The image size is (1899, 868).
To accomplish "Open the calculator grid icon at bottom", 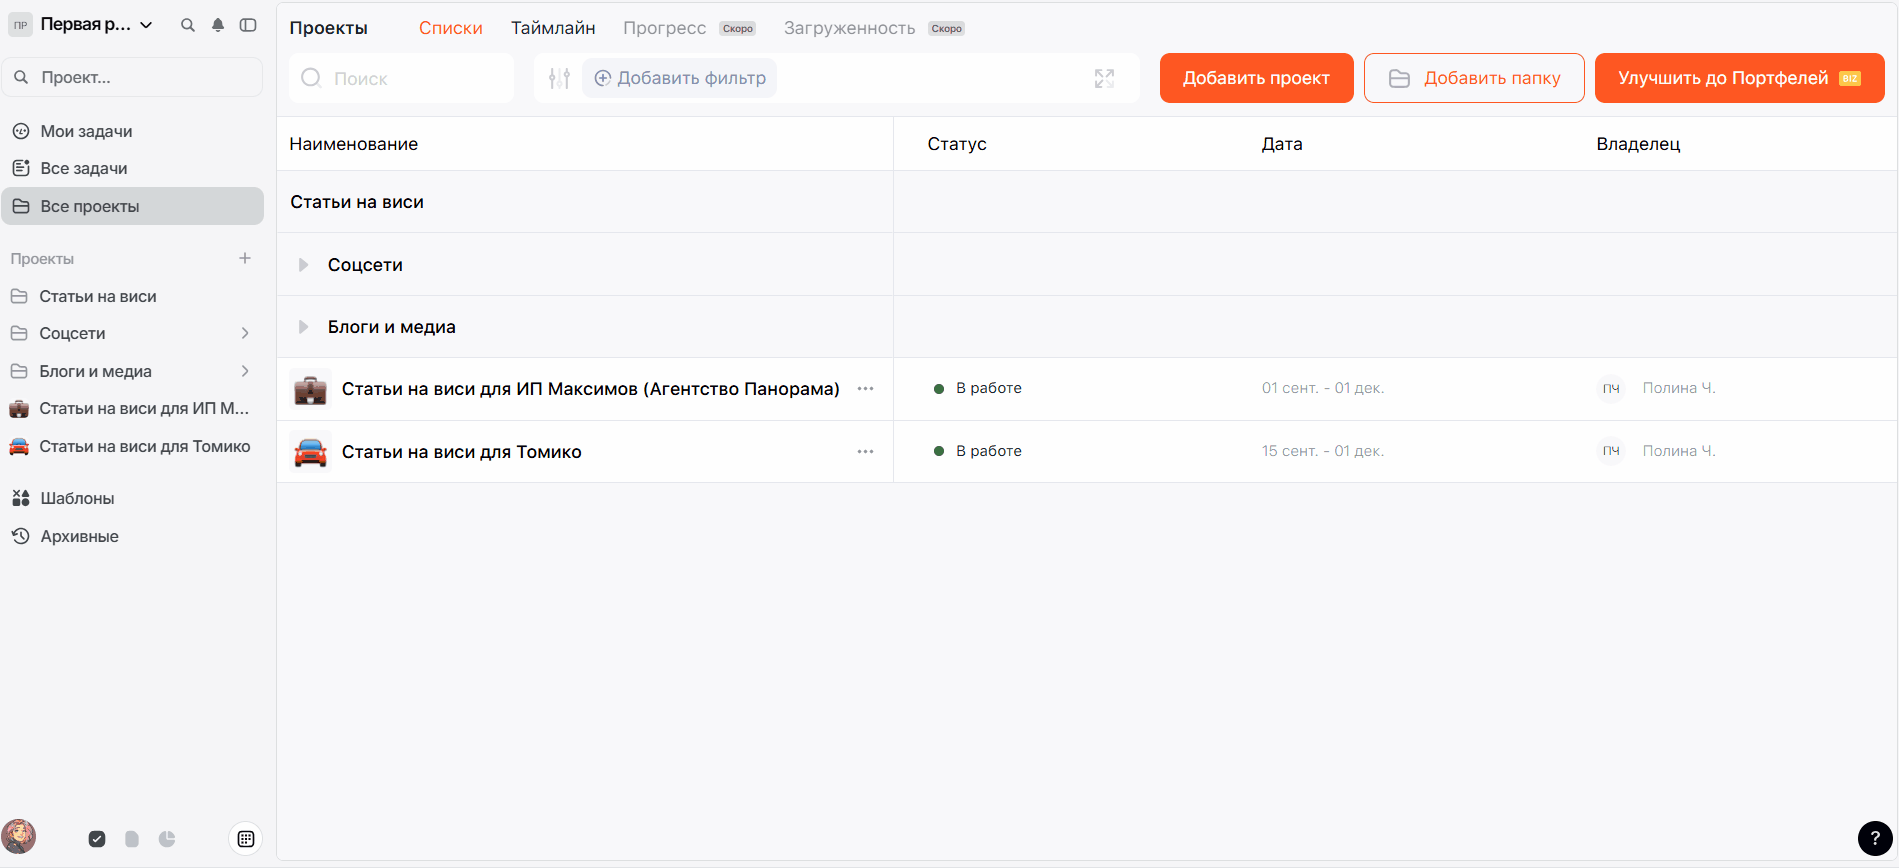I will click(x=246, y=839).
